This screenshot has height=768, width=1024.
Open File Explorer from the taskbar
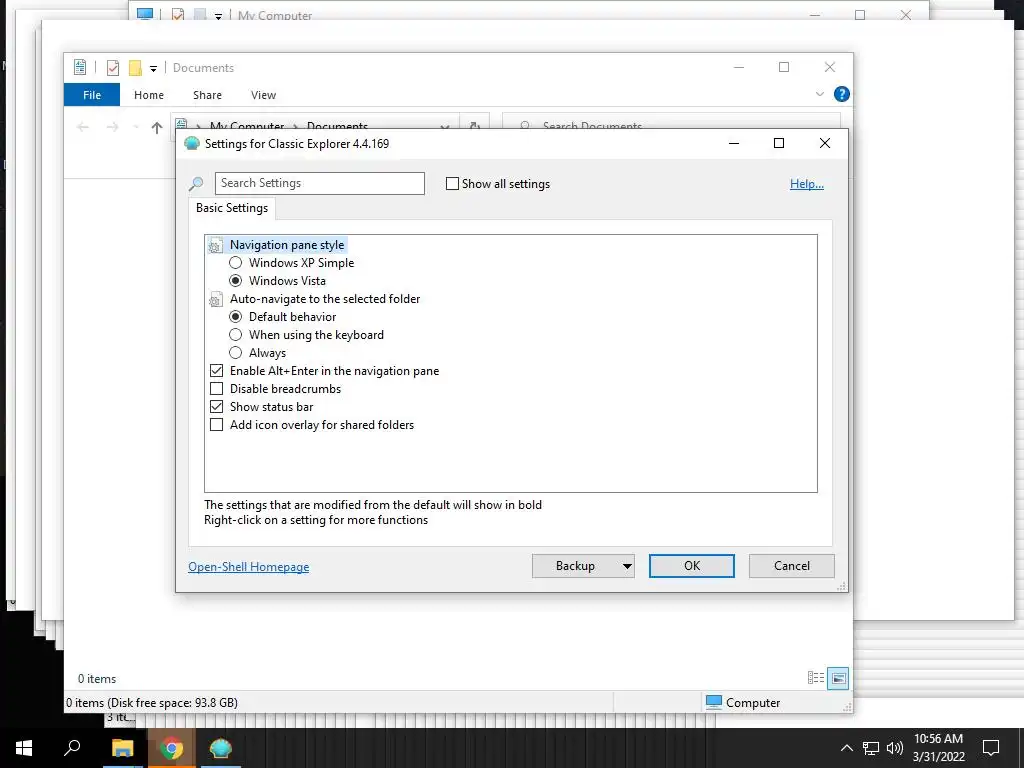pos(122,748)
